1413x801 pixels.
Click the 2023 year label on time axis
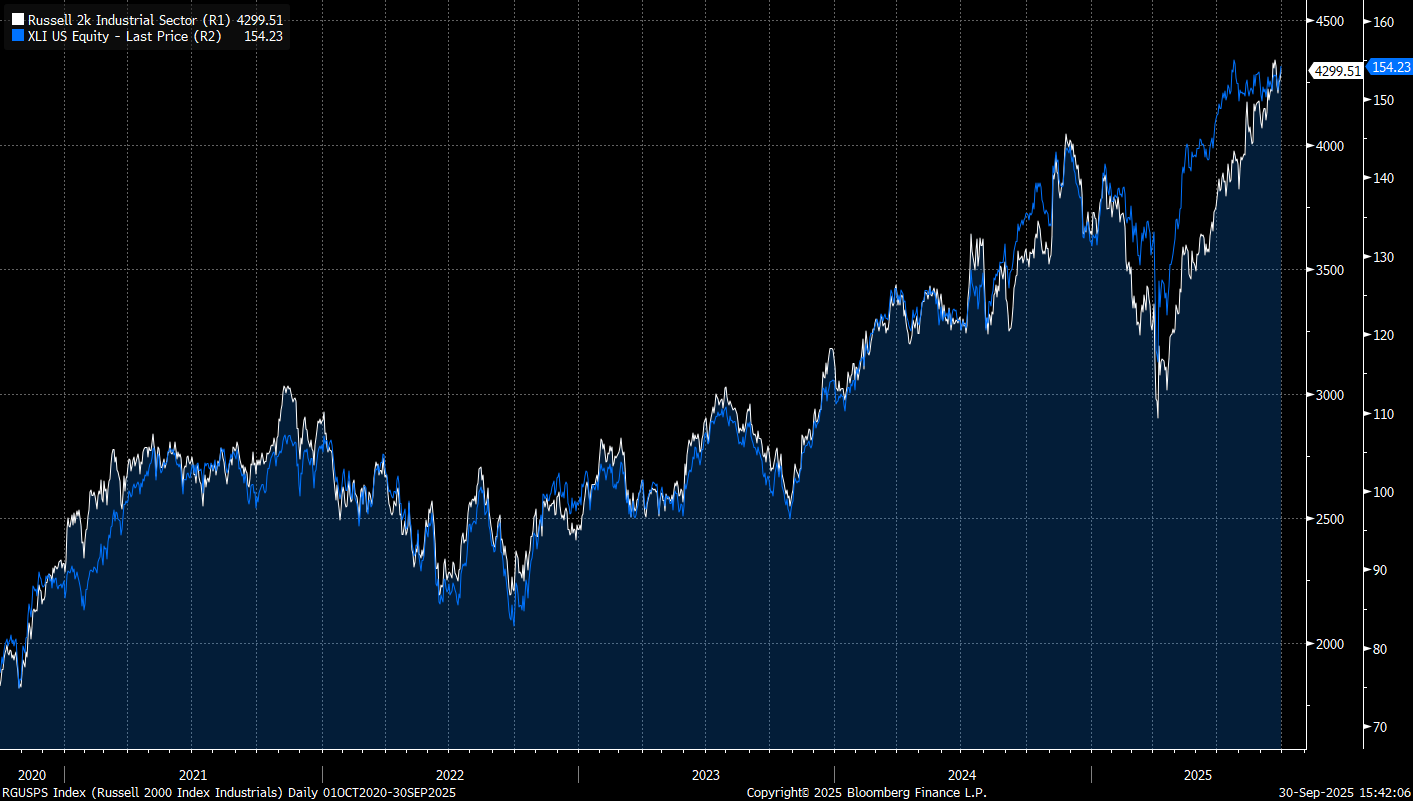point(706,775)
